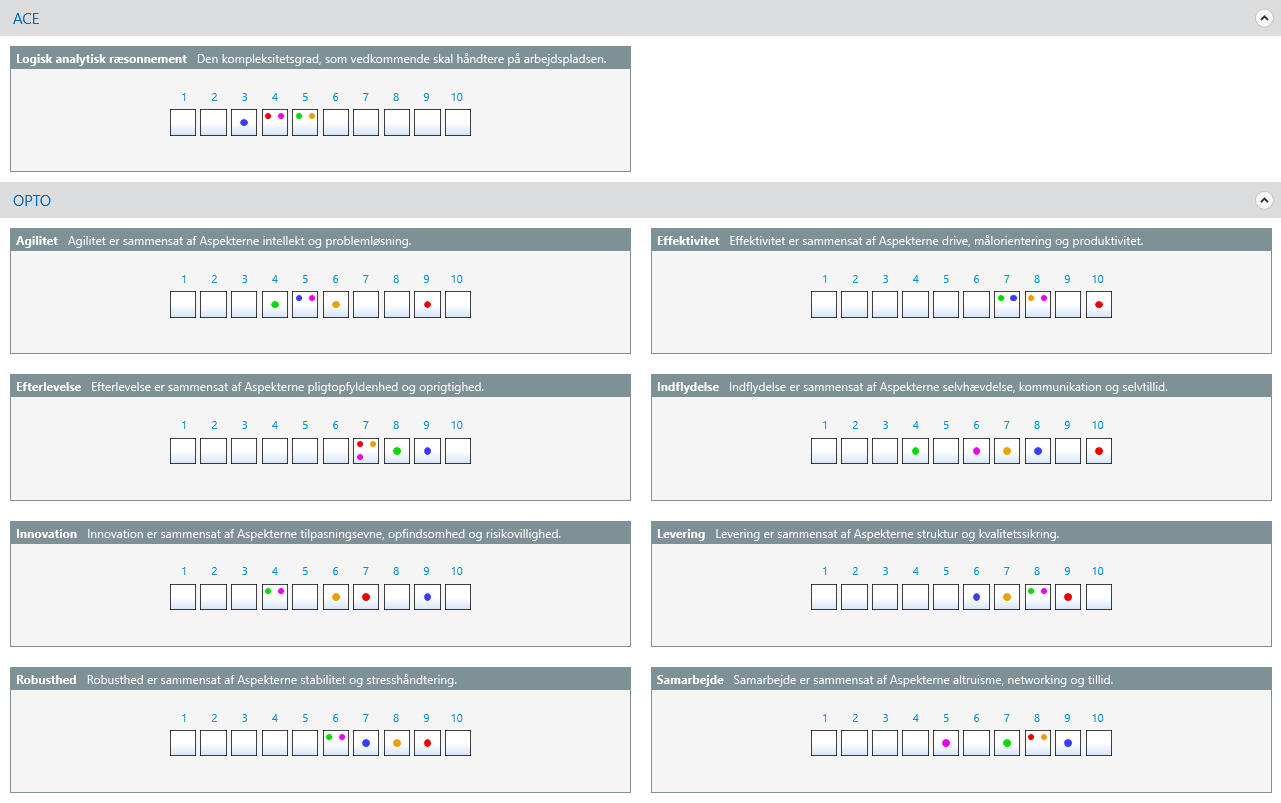The image size is (1281, 803).
Task: Select empty score box 10 in Levering
Action: click(x=1099, y=597)
